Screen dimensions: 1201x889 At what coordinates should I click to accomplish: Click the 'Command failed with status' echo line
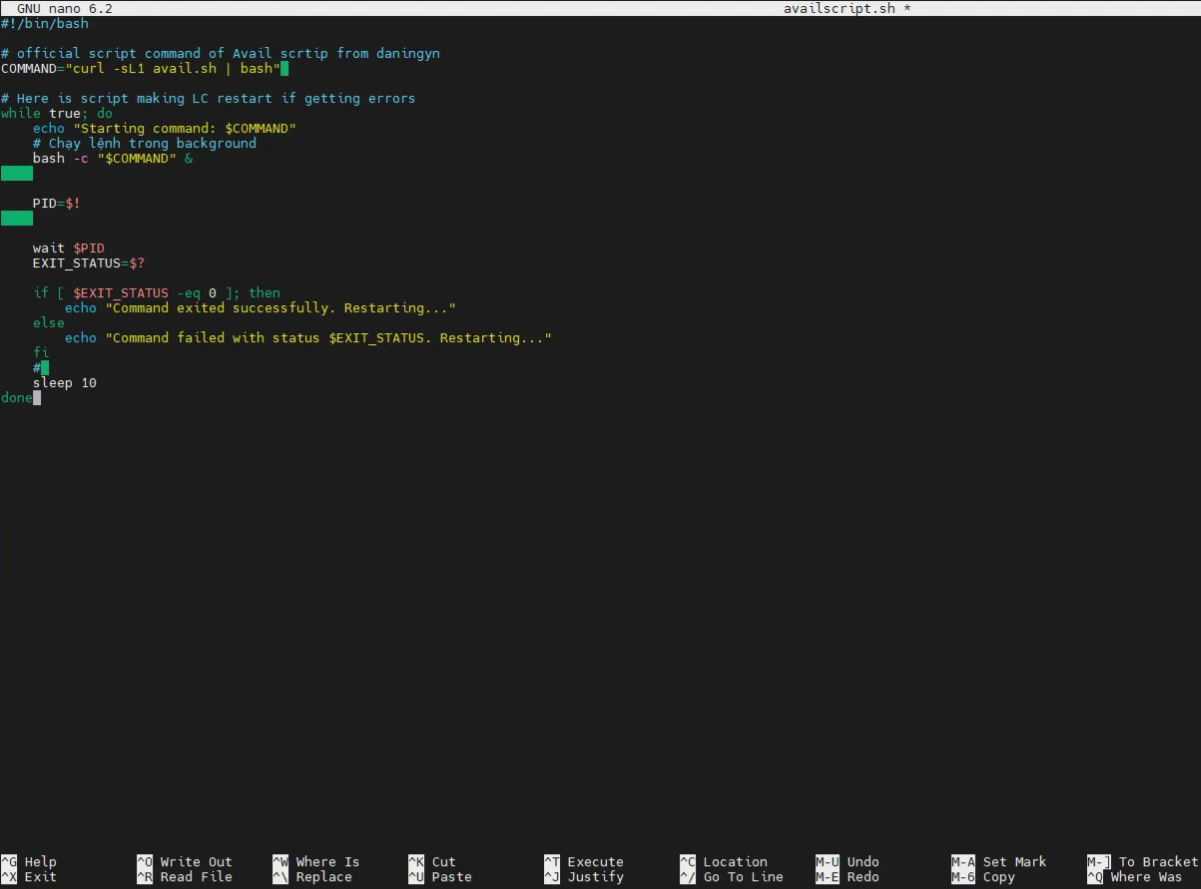(x=309, y=338)
